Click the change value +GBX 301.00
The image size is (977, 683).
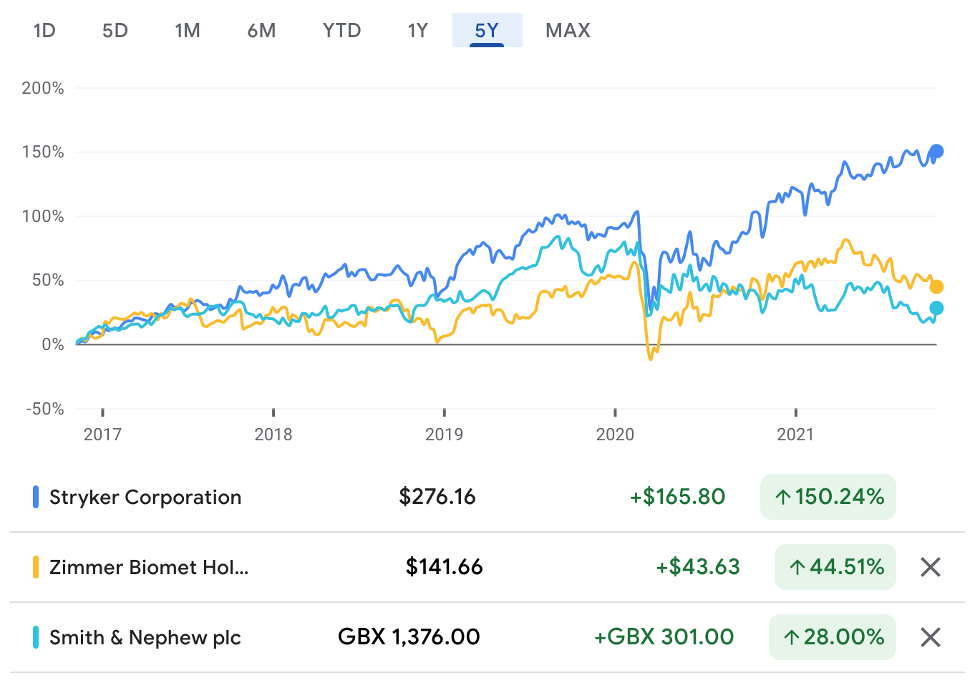click(664, 637)
